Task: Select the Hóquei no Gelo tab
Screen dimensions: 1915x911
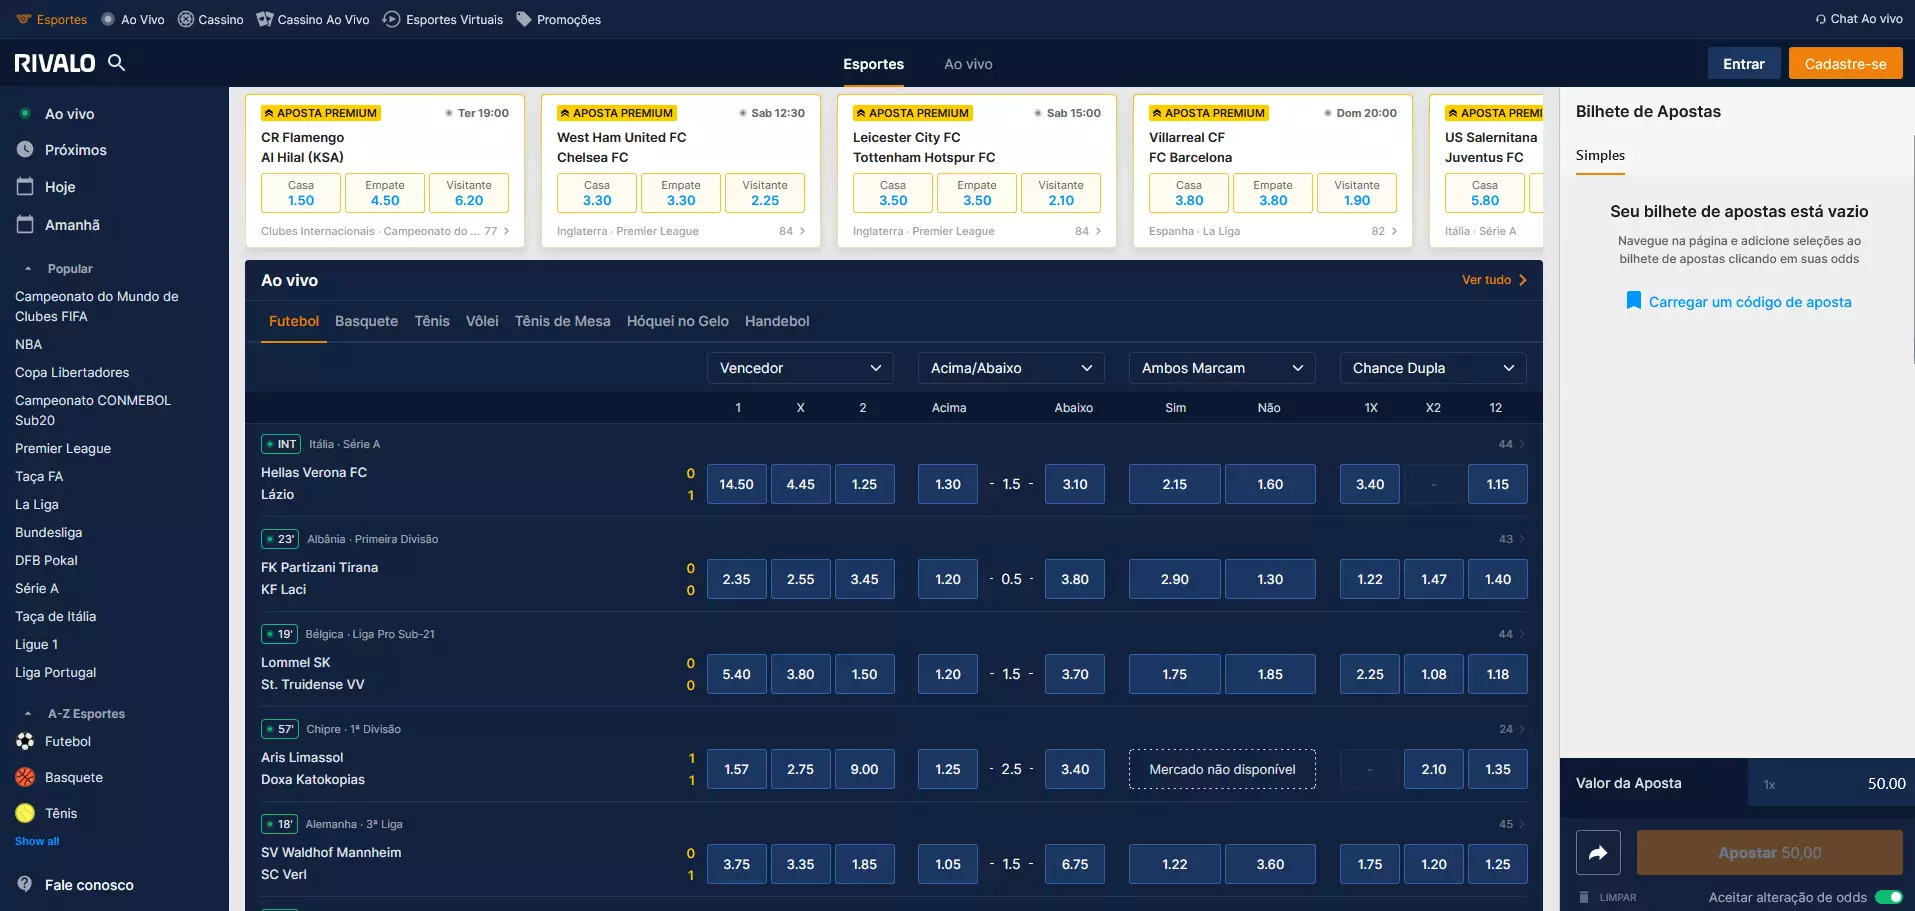Action: pyautogui.click(x=677, y=321)
